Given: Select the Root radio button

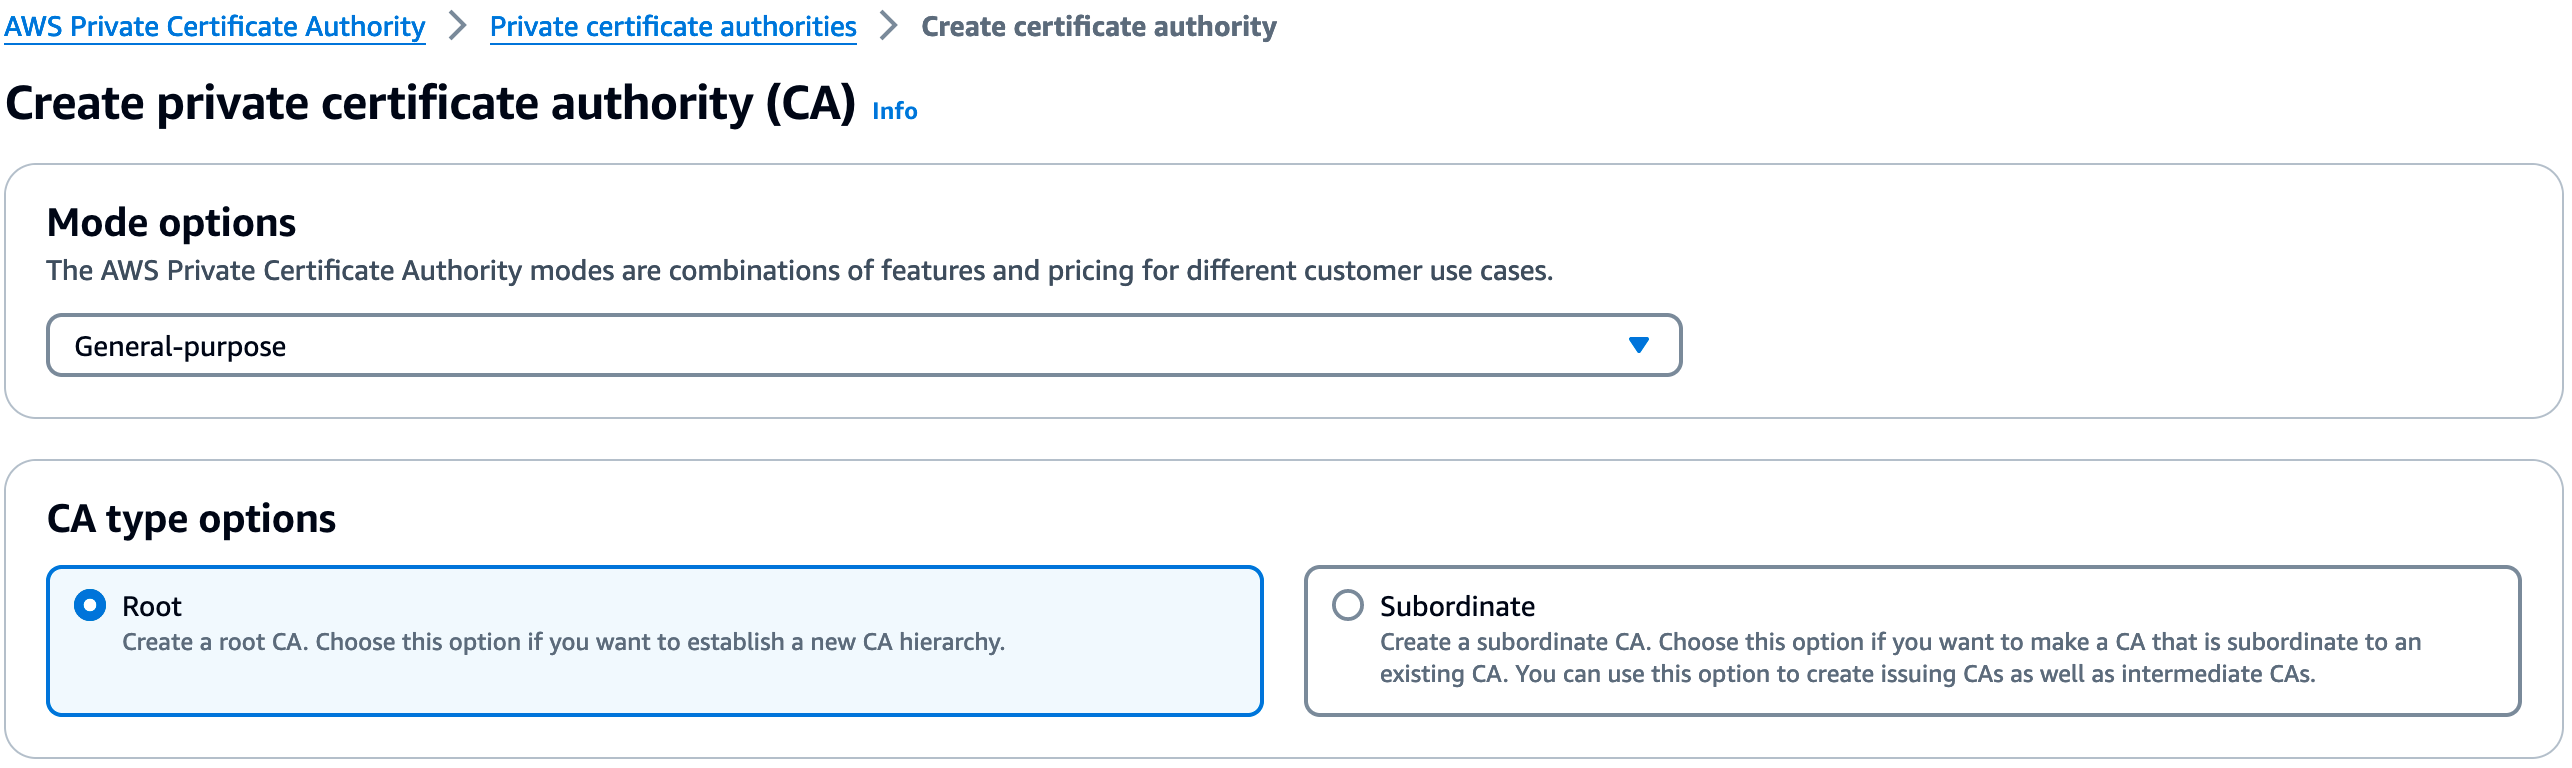Looking at the screenshot, I should [x=90, y=605].
